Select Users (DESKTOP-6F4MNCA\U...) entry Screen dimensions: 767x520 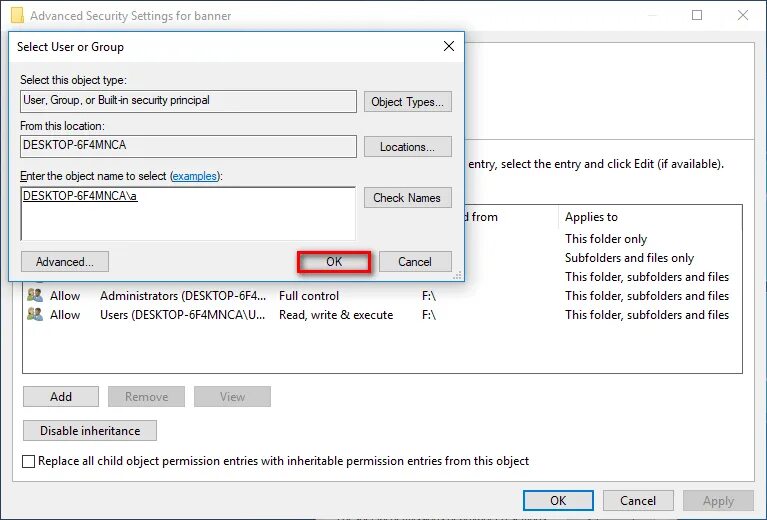tap(182, 315)
